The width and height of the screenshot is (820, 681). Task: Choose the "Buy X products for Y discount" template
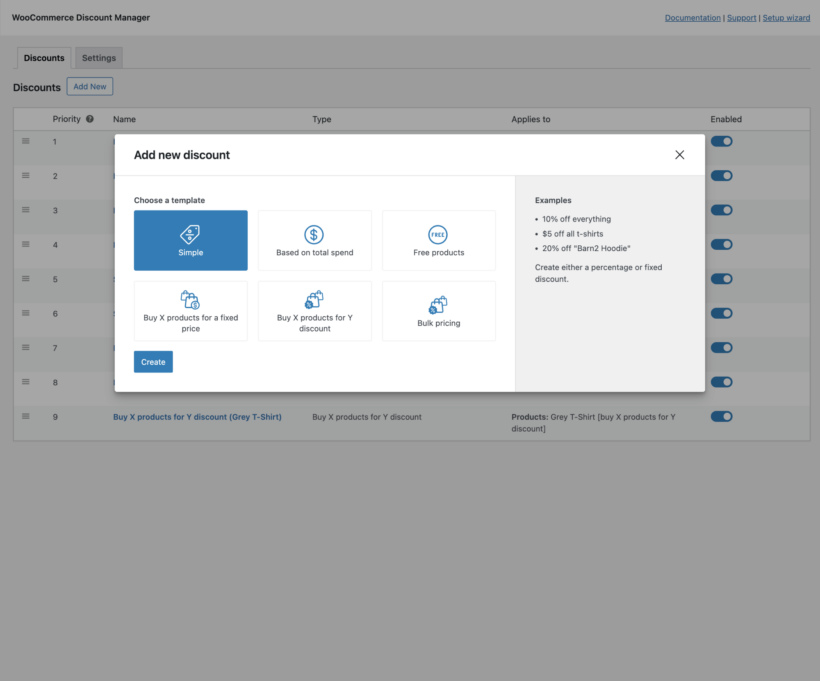click(314, 310)
